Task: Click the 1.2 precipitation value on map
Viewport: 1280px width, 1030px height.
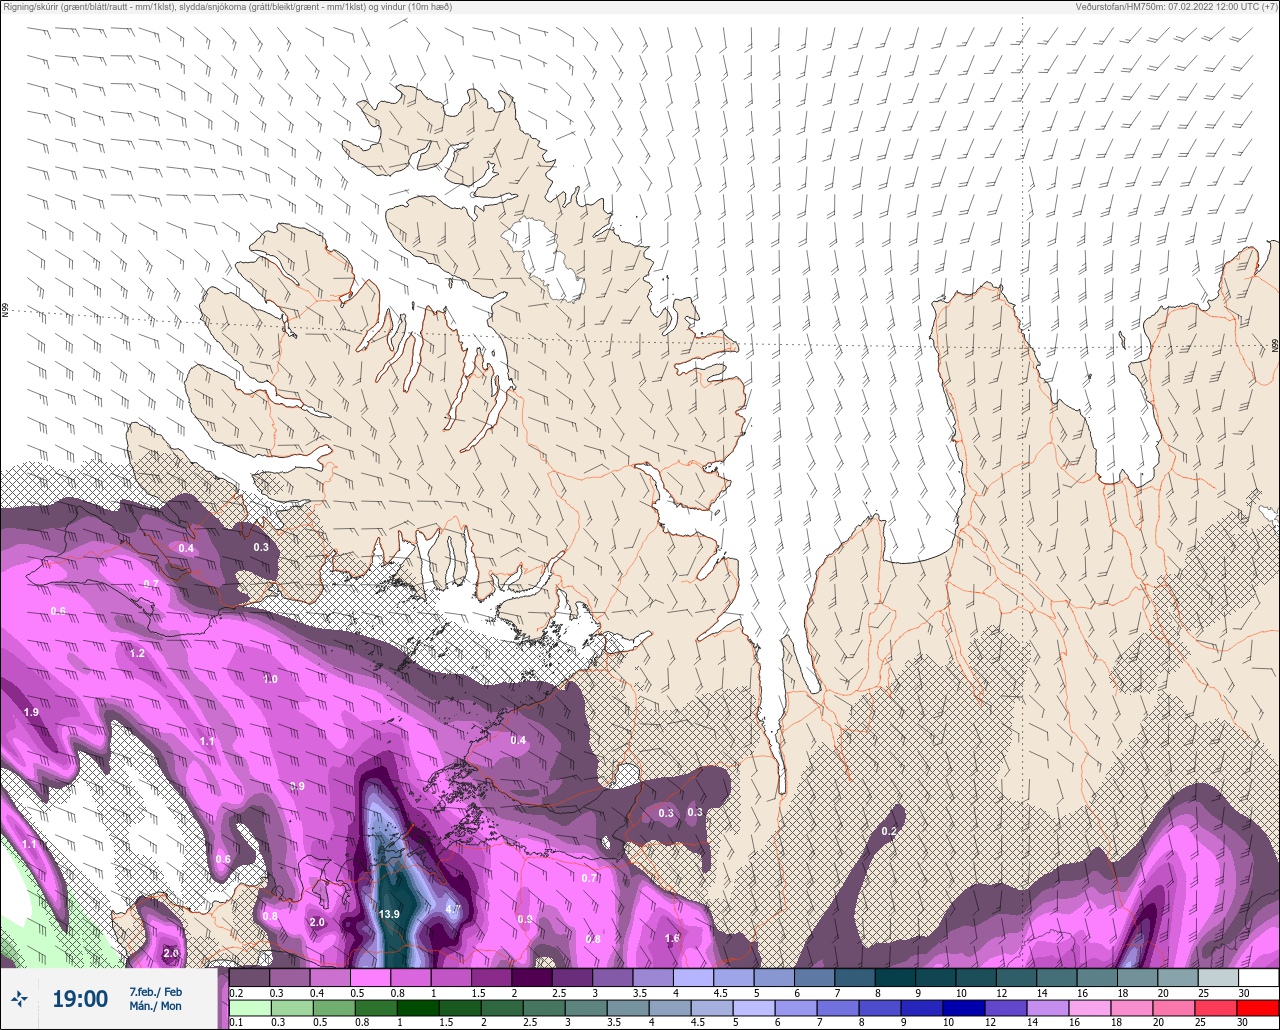Action: pyautogui.click(x=138, y=653)
